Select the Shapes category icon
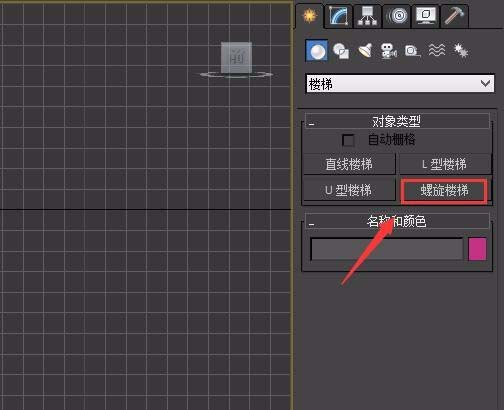This screenshot has width=504, height=410. [341, 51]
